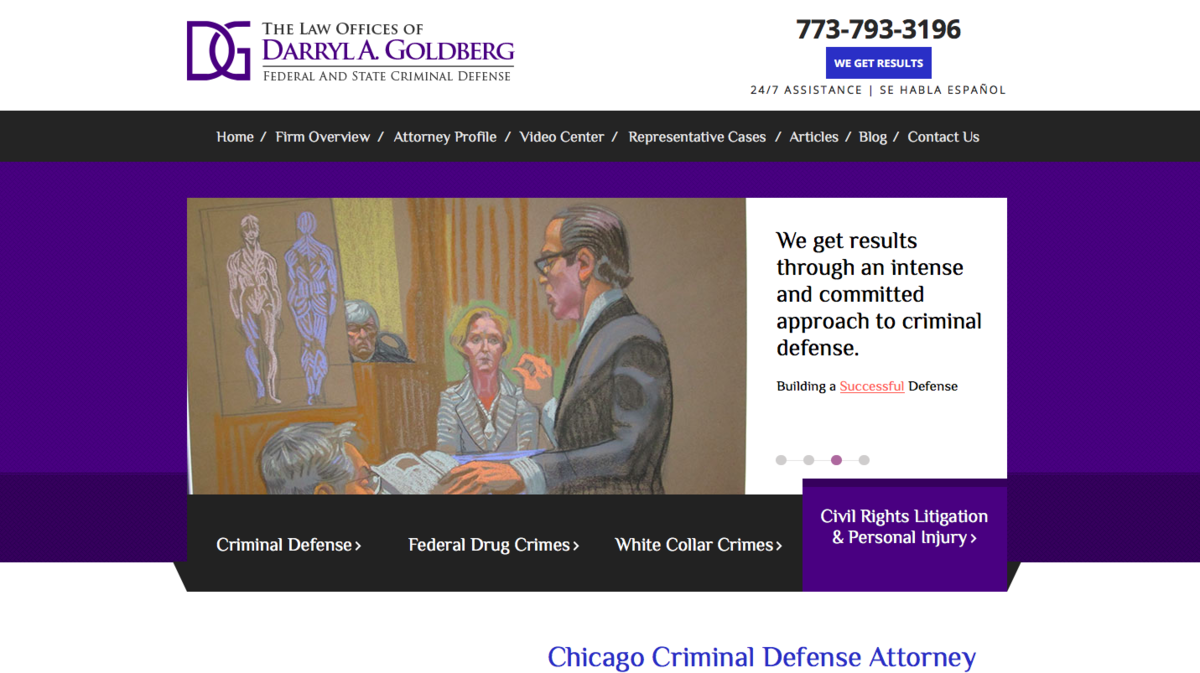The height and width of the screenshot is (673, 1200).
Task: Select the active third slider dot
Action: click(x=836, y=460)
